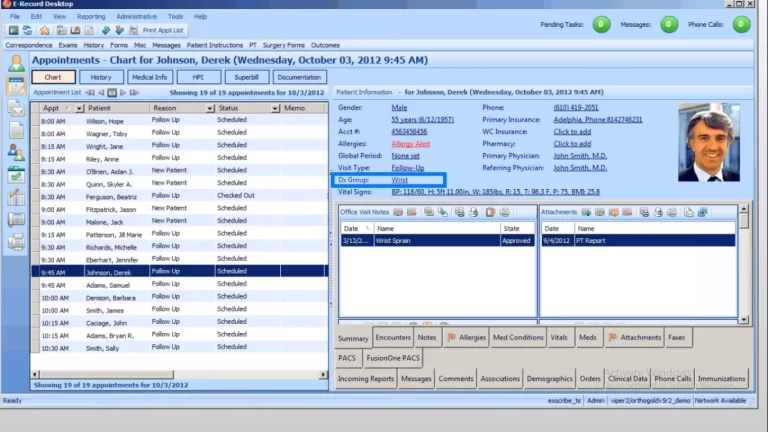The width and height of the screenshot is (768, 432).
Task: Click the appointment list horizontal scrollbar
Action: [105, 374]
